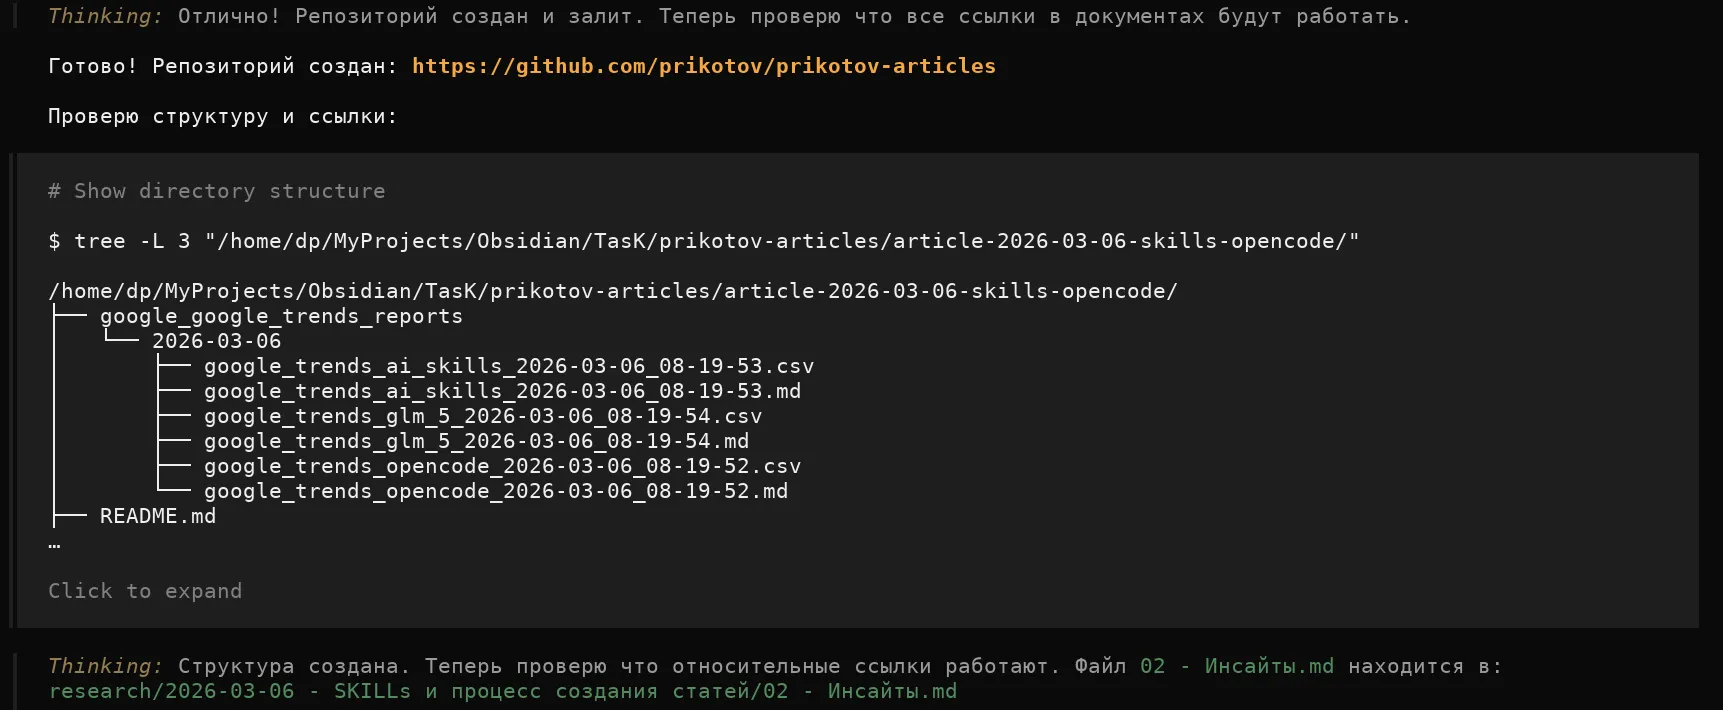Open the green research/2026-03-06 path link
The width and height of the screenshot is (1723, 710).
tap(502, 691)
